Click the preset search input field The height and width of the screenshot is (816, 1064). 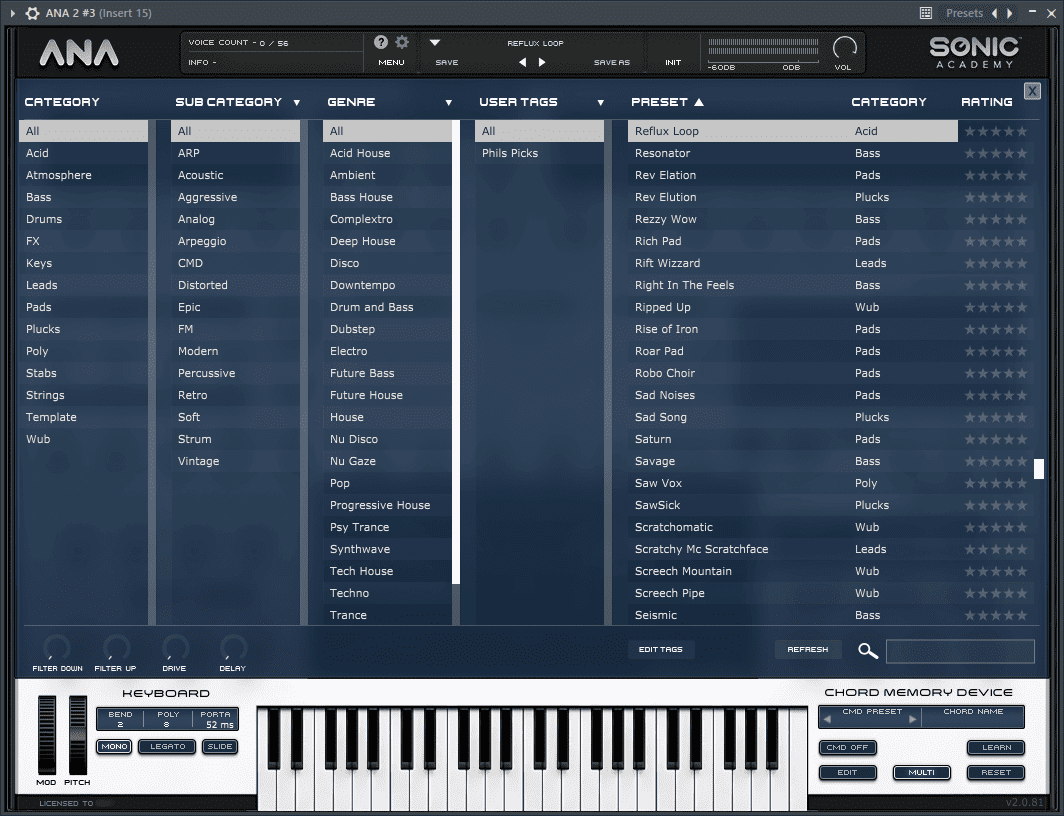click(x=960, y=651)
